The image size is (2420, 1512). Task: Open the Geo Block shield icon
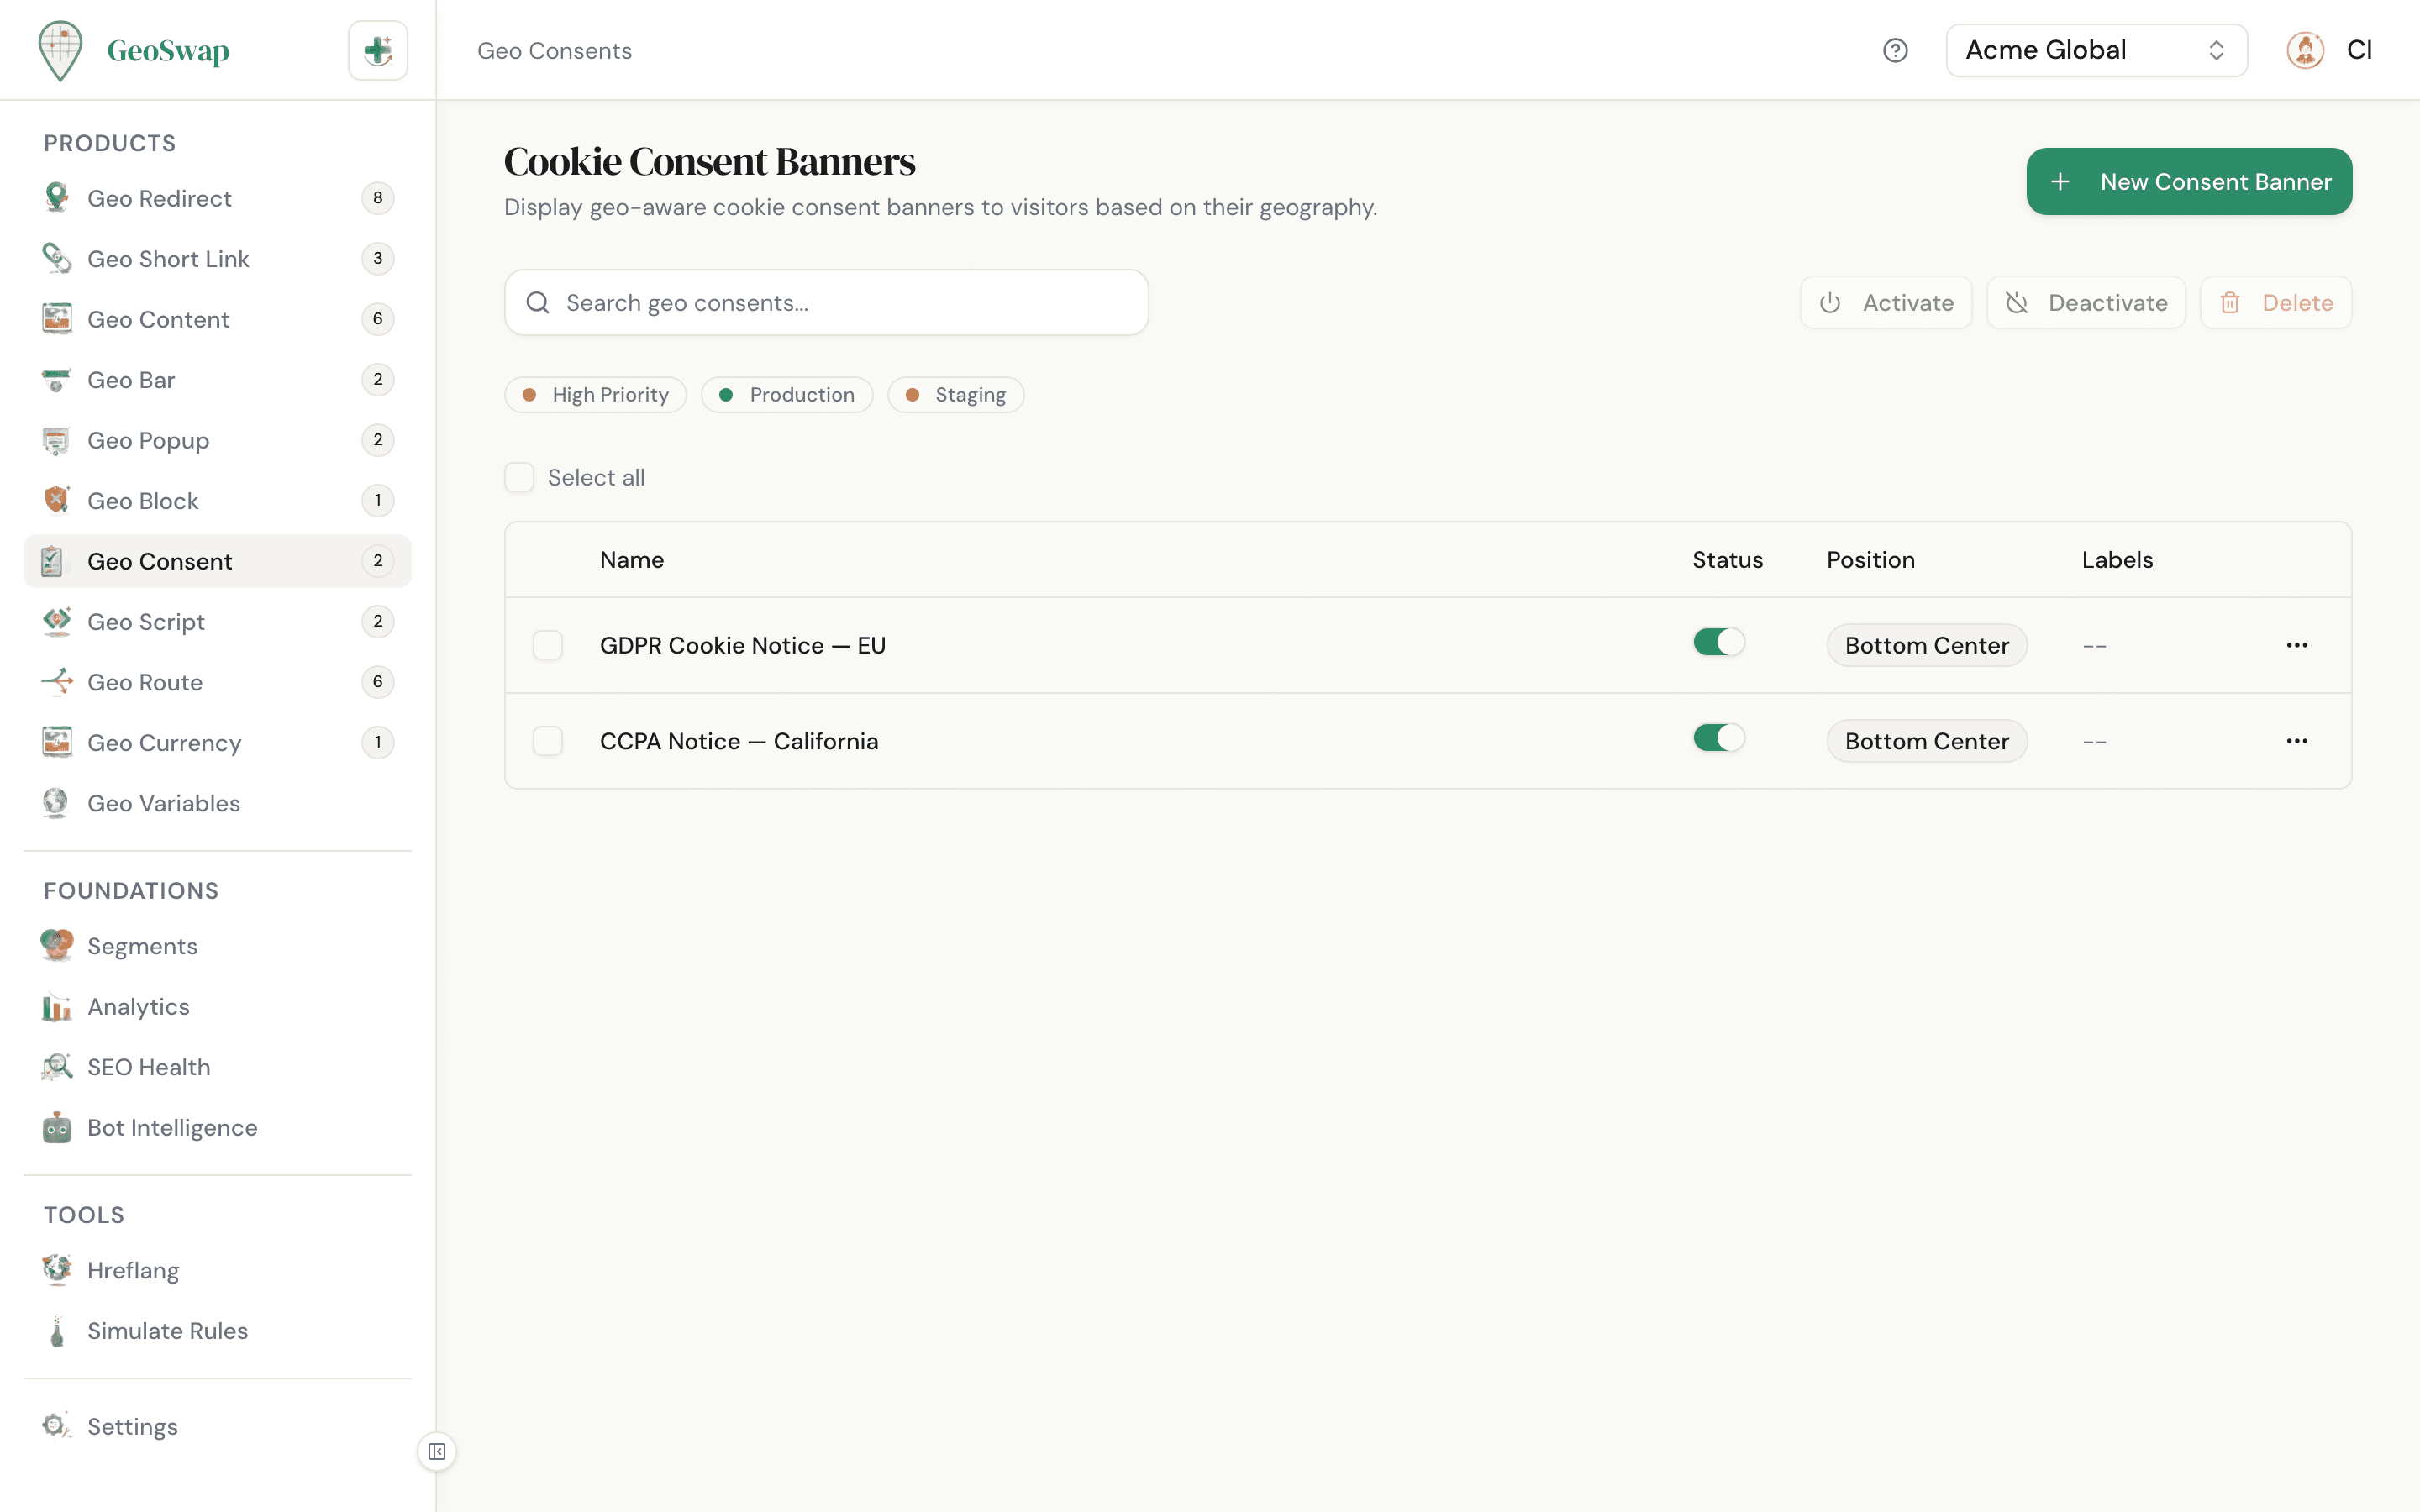click(57, 500)
